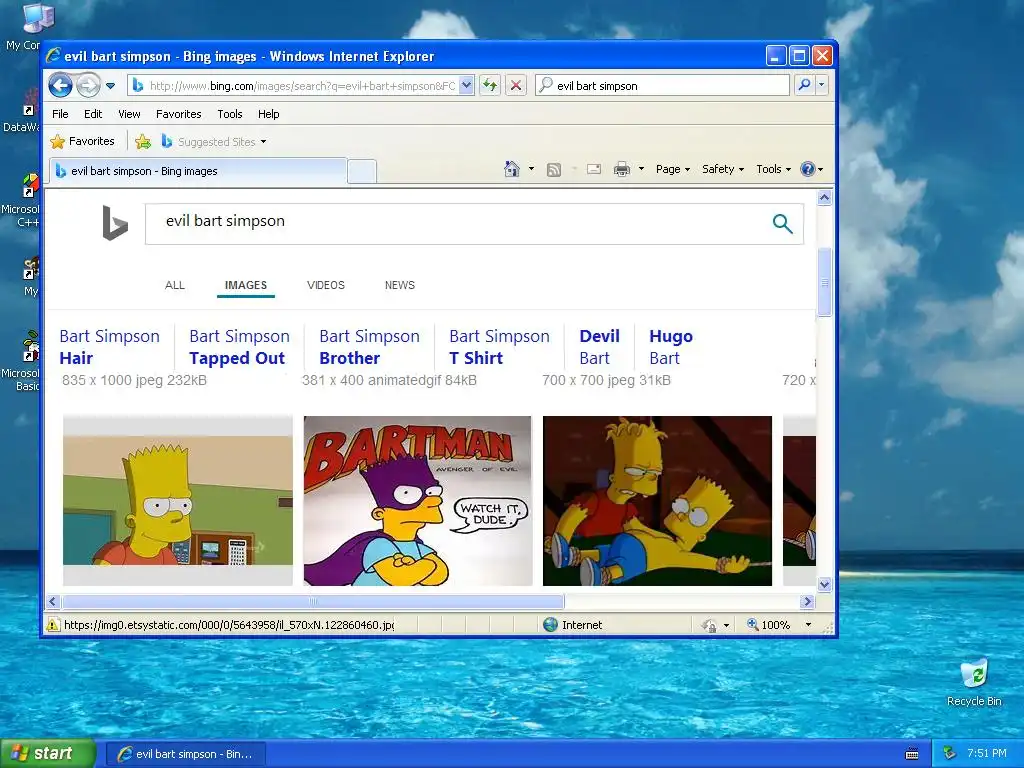The width and height of the screenshot is (1024, 768).
Task: Click the Bing search text field
Action: coord(457,223)
